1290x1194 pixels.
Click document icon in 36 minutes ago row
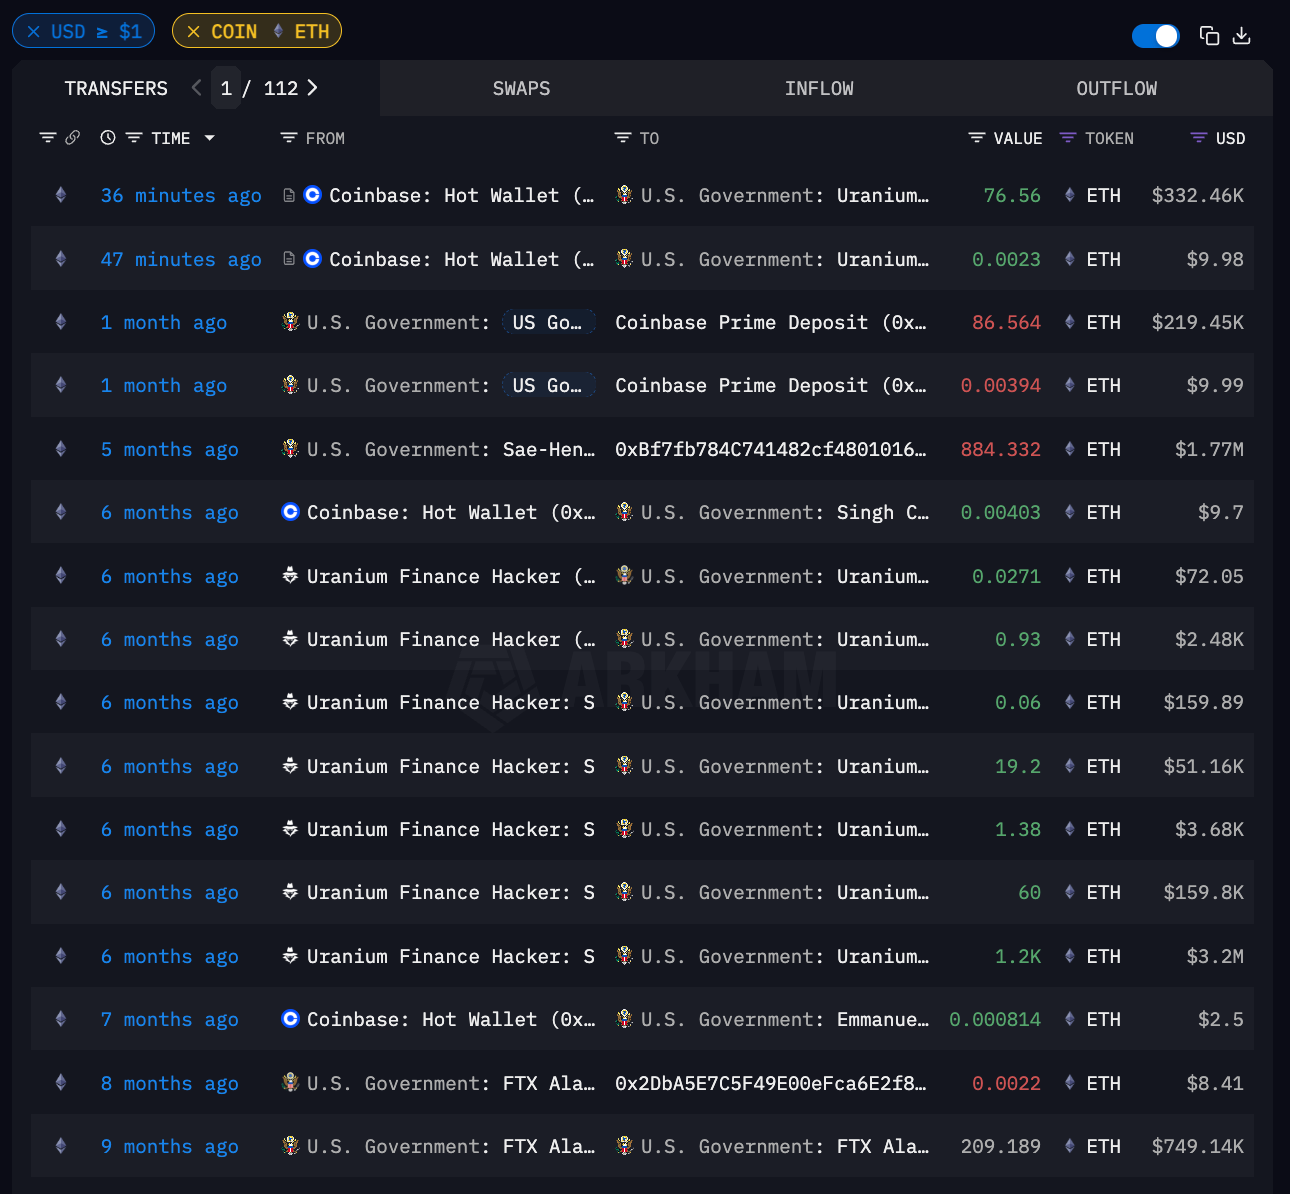(289, 195)
